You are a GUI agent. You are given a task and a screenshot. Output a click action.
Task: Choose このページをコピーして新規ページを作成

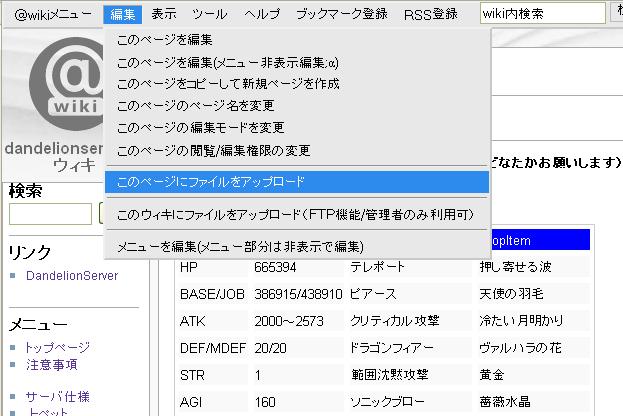pyautogui.click(x=228, y=83)
